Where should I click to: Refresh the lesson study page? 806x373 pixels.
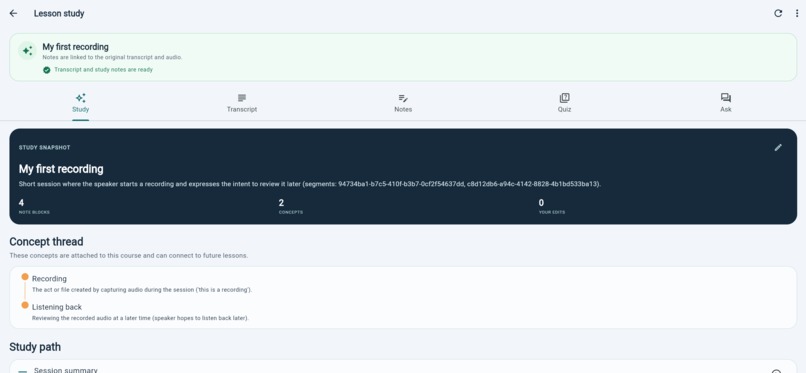pos(778,13)
